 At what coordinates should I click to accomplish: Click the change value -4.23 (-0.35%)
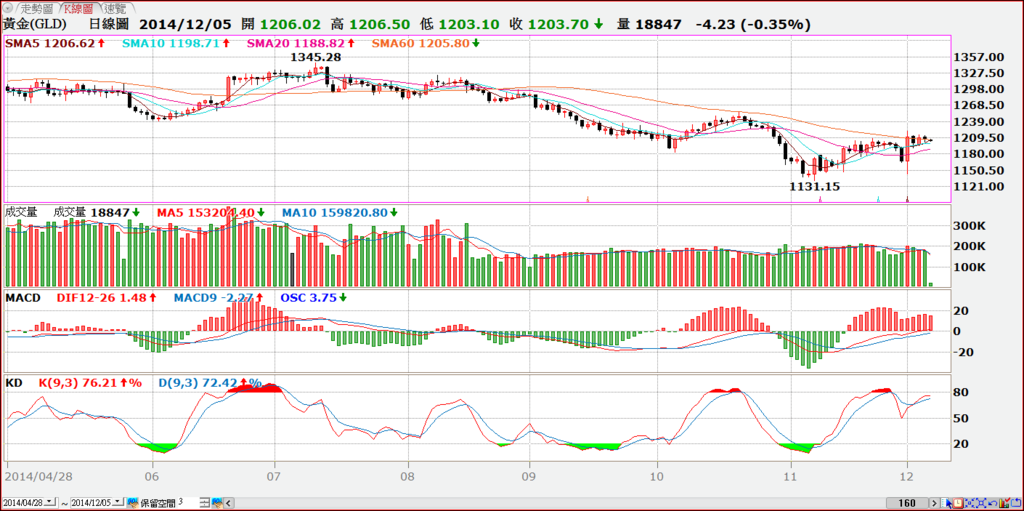tap(753, 24)
